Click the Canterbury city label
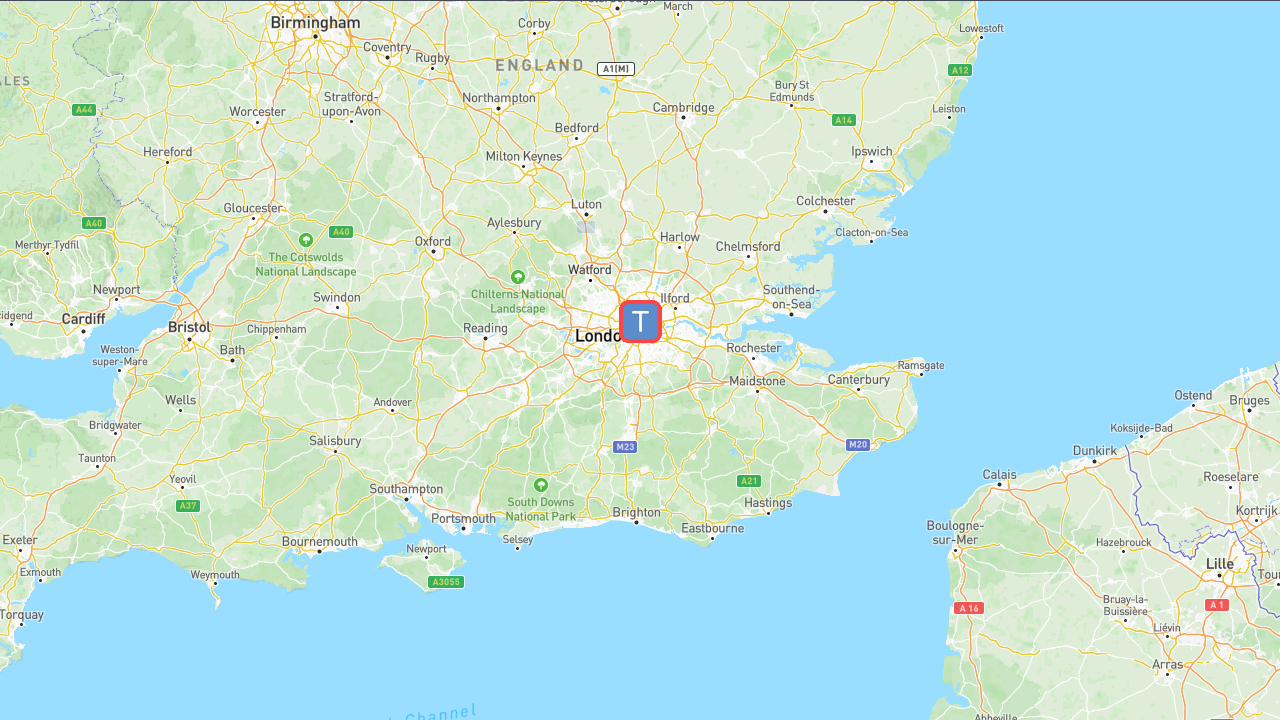This screenshot has height=720, width=1280. [x=859, y=380]
